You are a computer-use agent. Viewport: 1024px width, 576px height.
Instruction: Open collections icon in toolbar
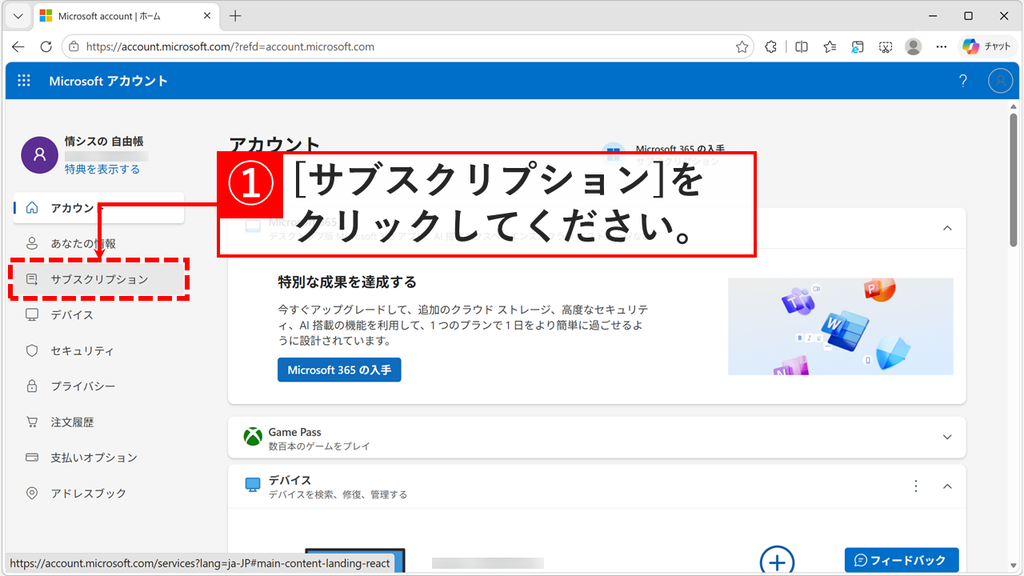click(x=857, y=46)
